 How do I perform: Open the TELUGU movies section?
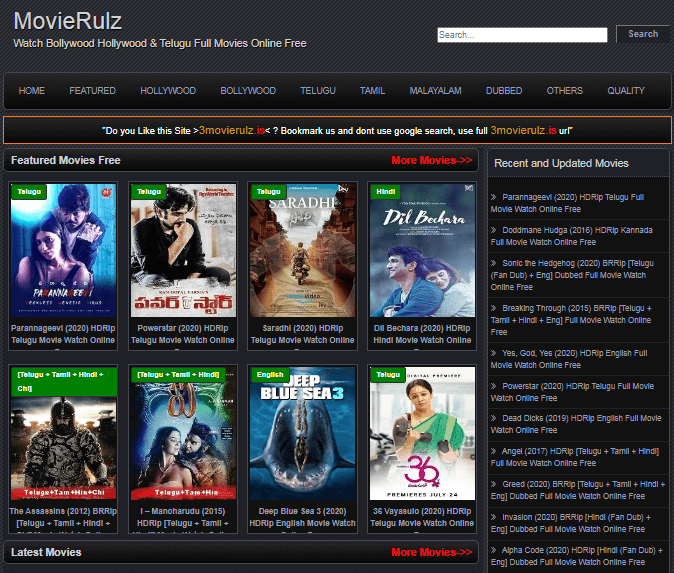pyautogui.click(x=318, y=91)
